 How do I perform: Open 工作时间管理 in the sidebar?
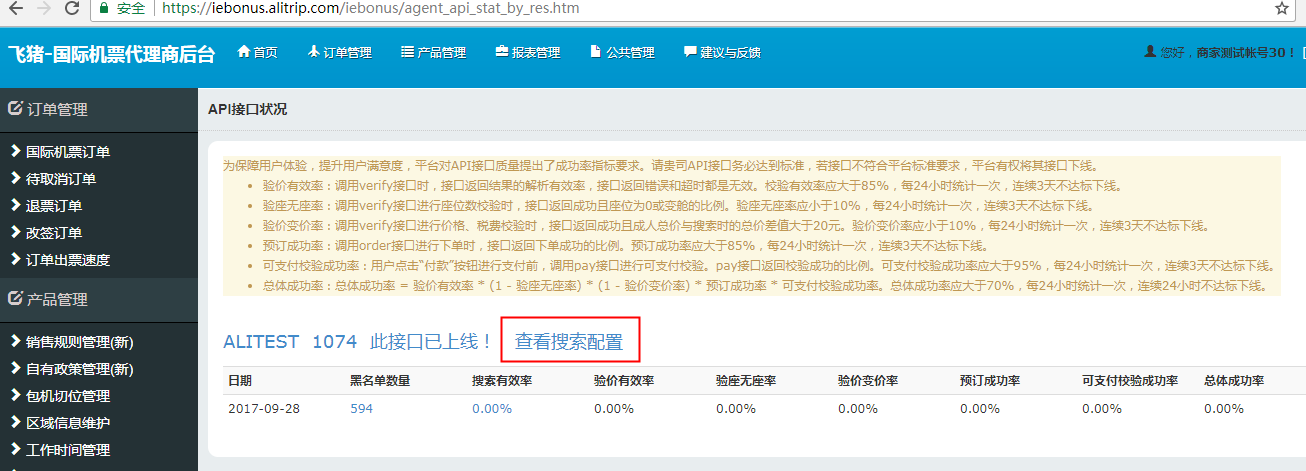click(x=68, y=450)
